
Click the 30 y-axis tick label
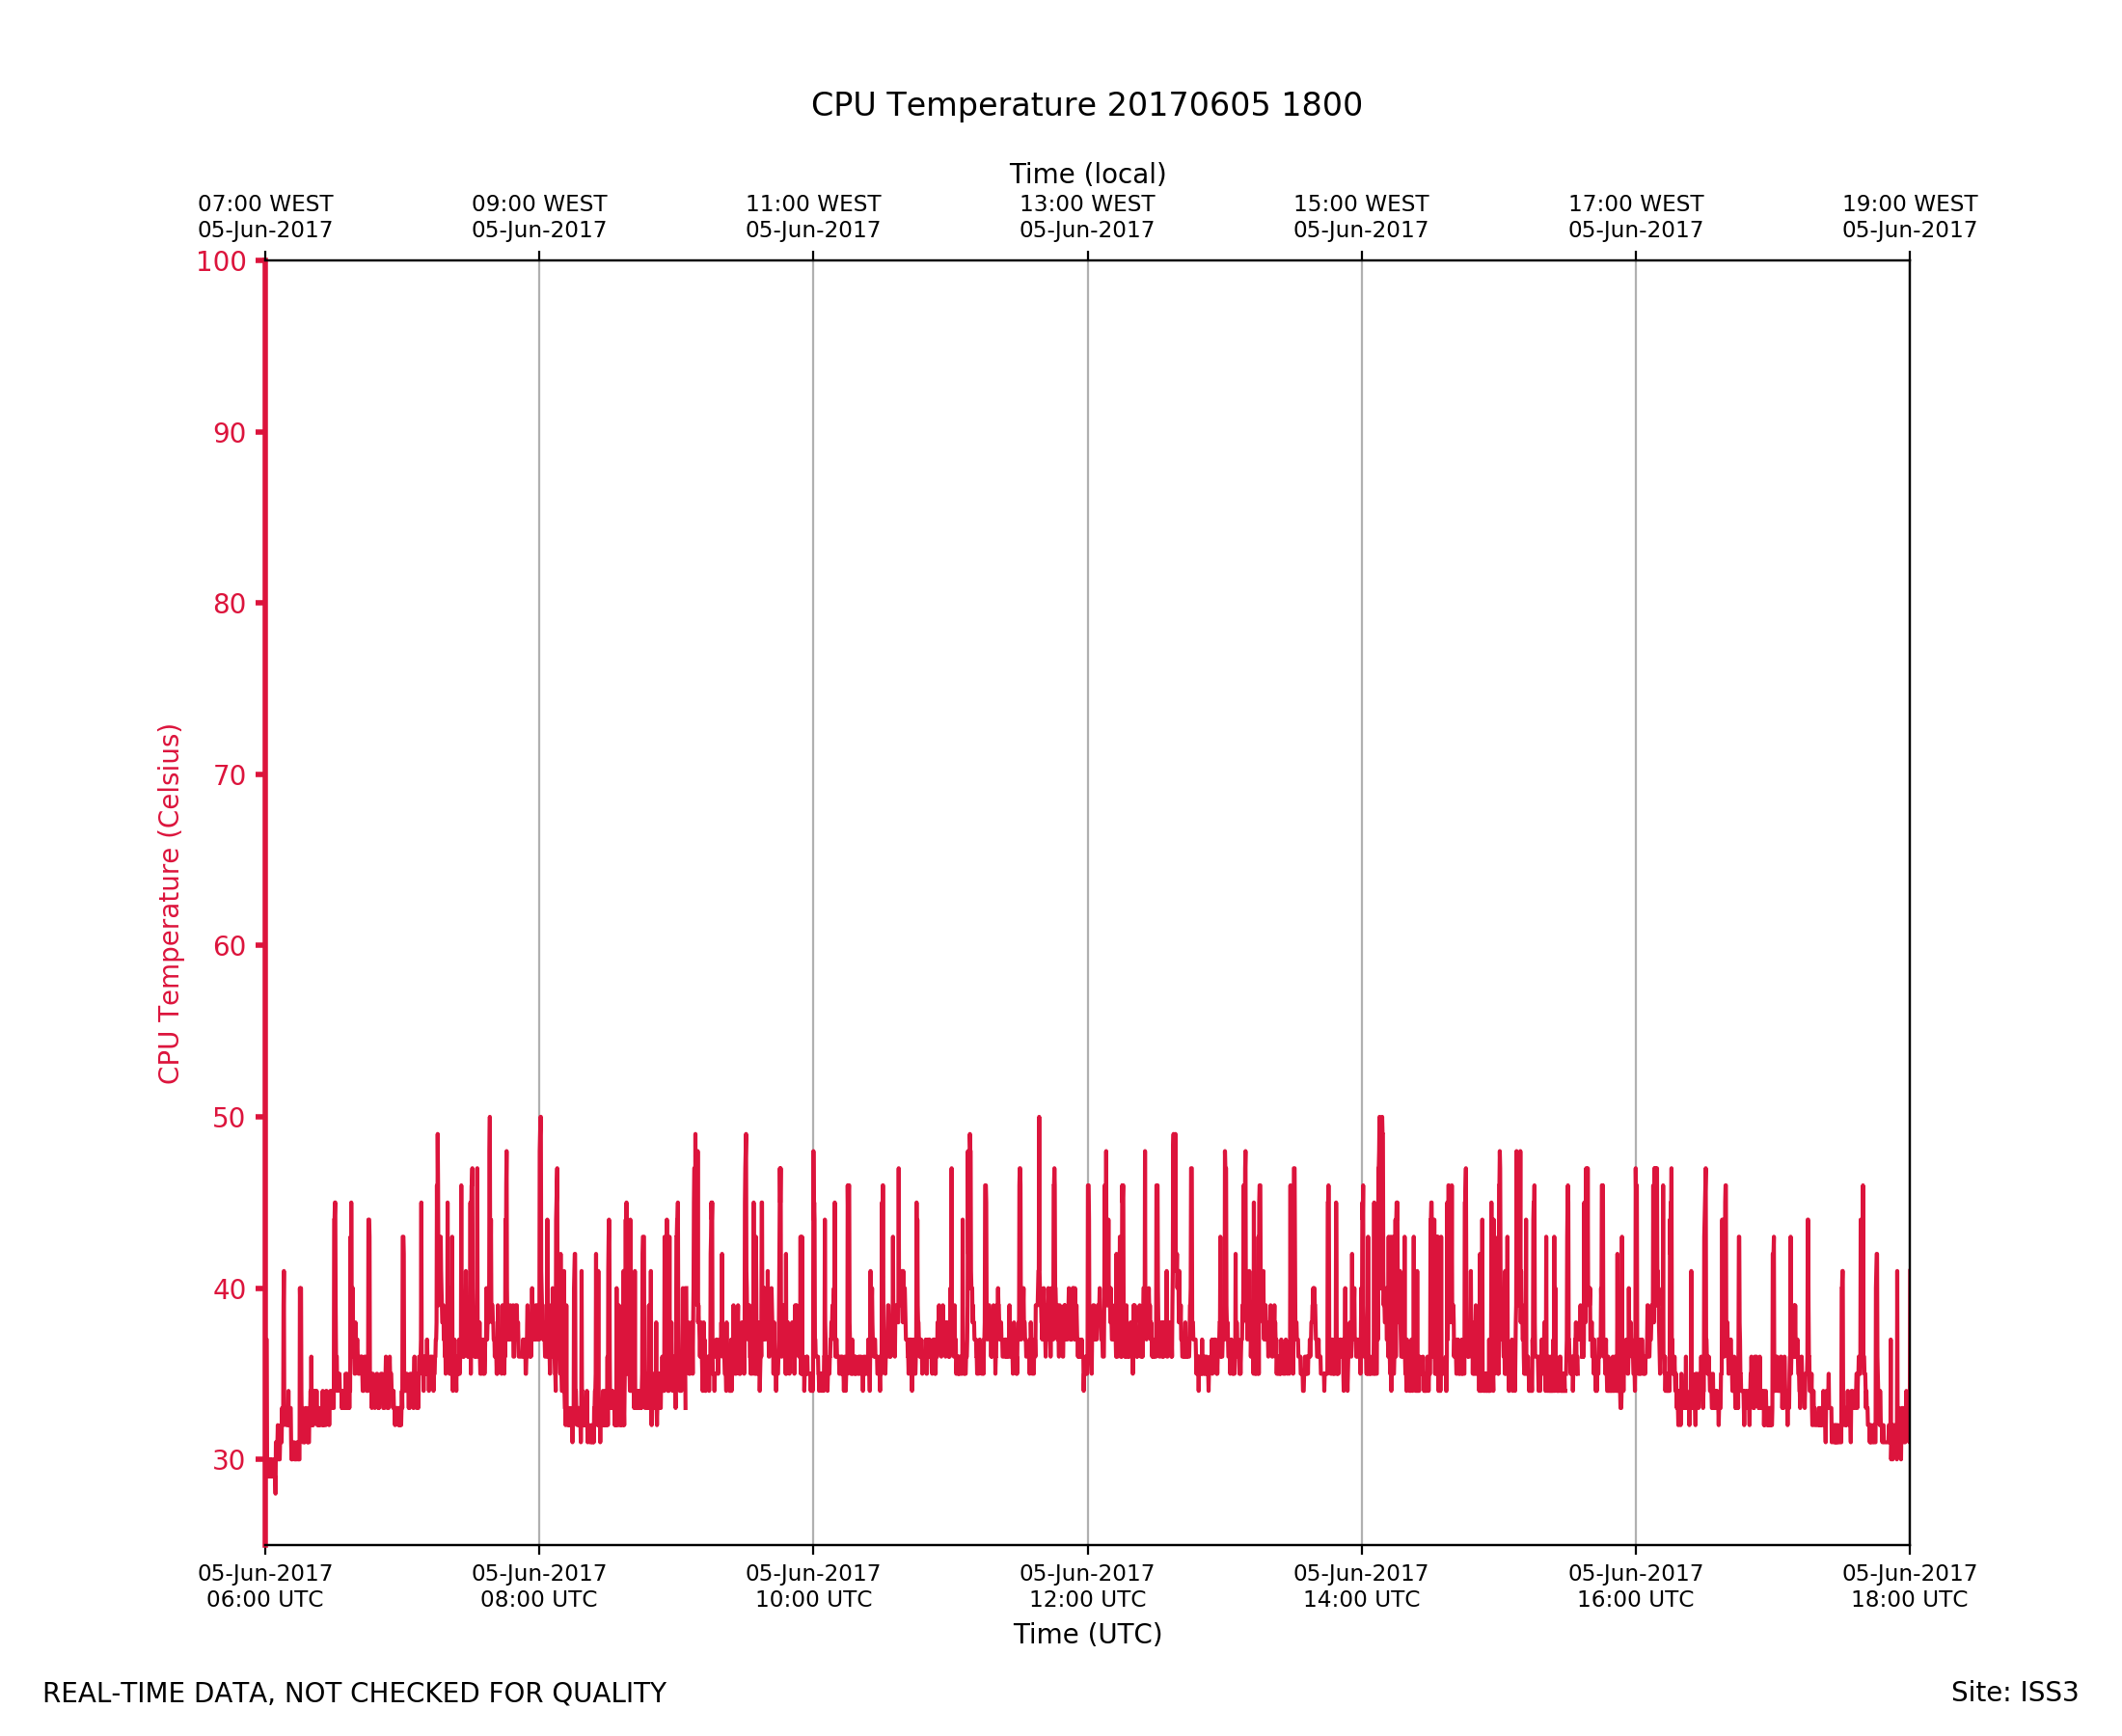pos(229,1460)
